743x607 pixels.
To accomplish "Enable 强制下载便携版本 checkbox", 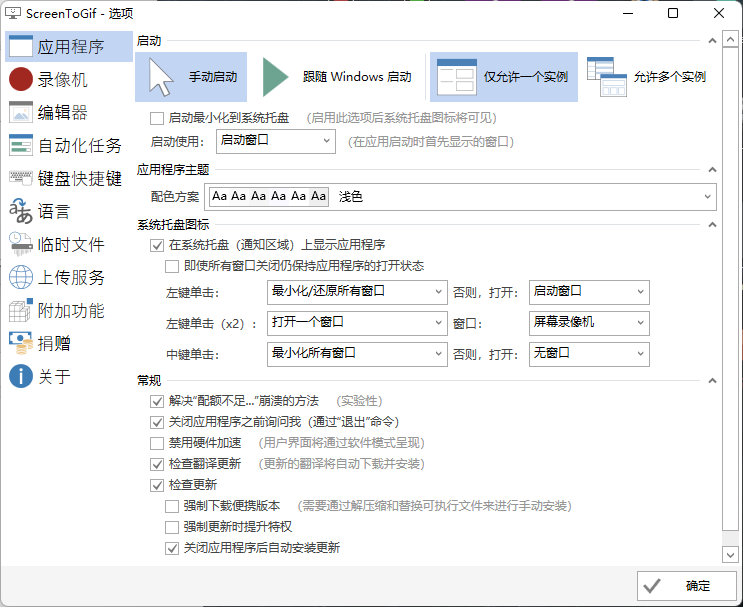I will click(x=172, y=507).
